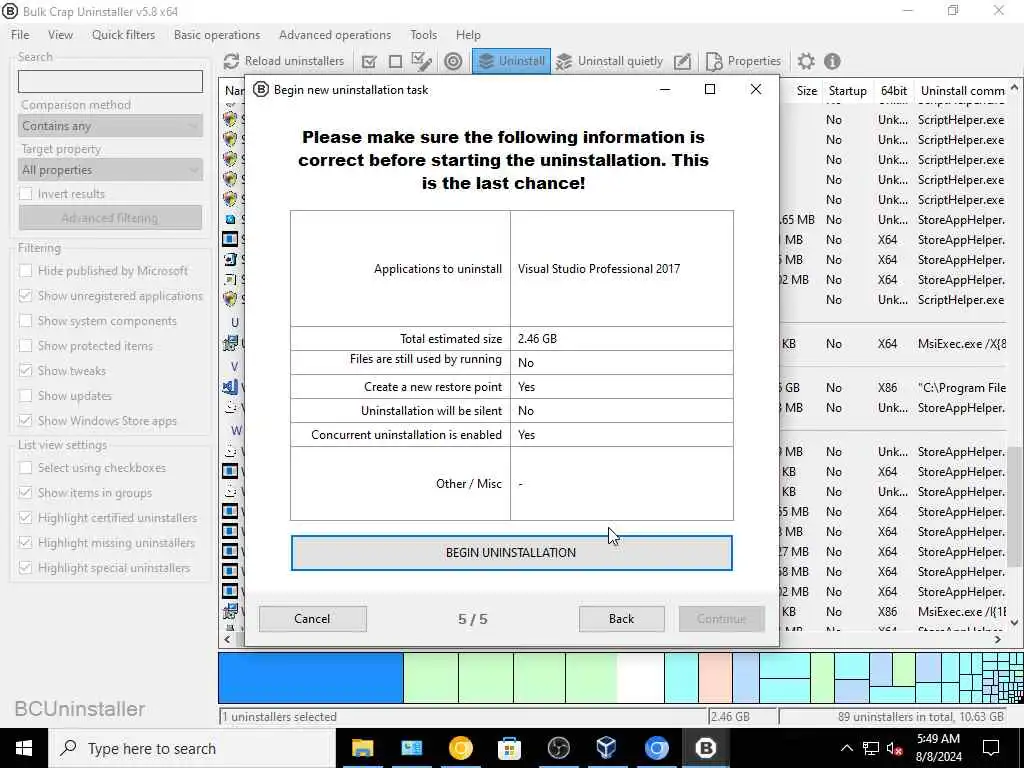
Task: Open the File menu
Action: pos(20,35)
